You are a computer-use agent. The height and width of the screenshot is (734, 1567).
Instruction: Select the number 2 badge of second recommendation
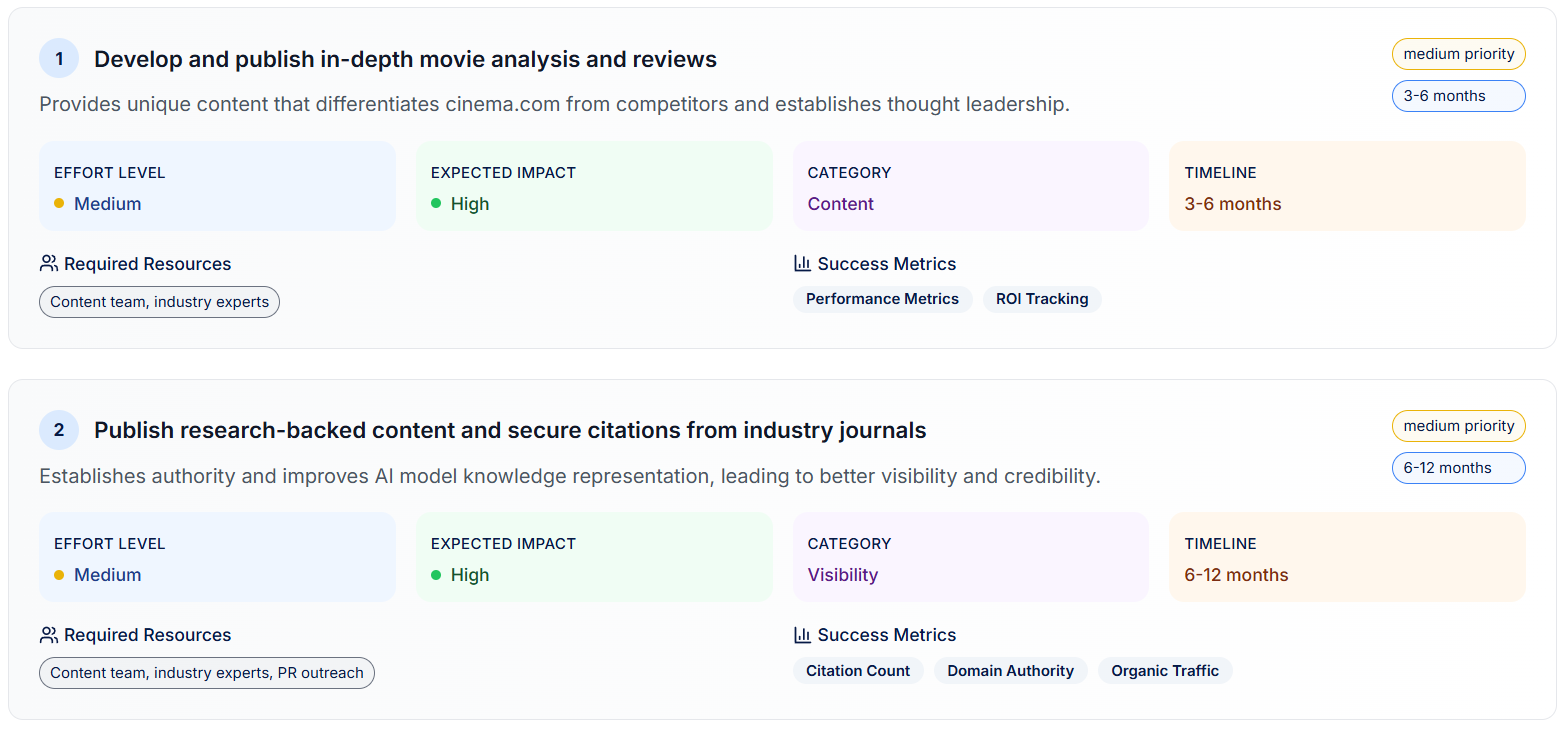pyautogui.click(x=59, y=430)
